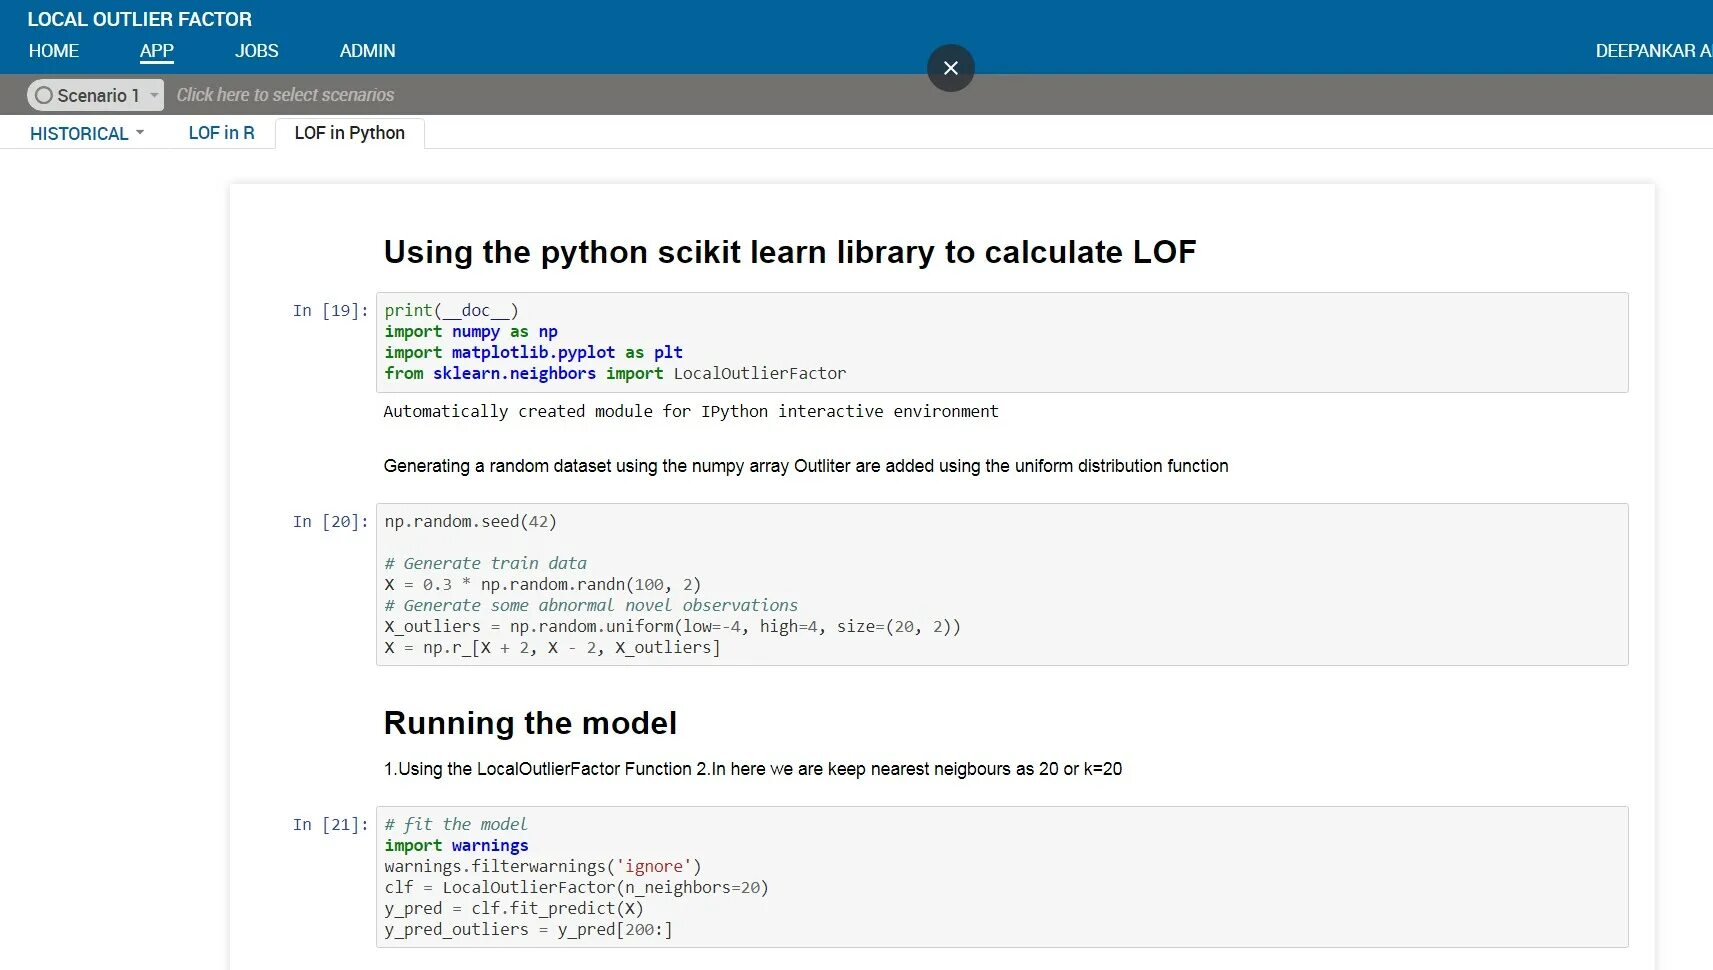Select the Scenario 1 radio button
Screen dimensions: 1713x970
(44, 95)
